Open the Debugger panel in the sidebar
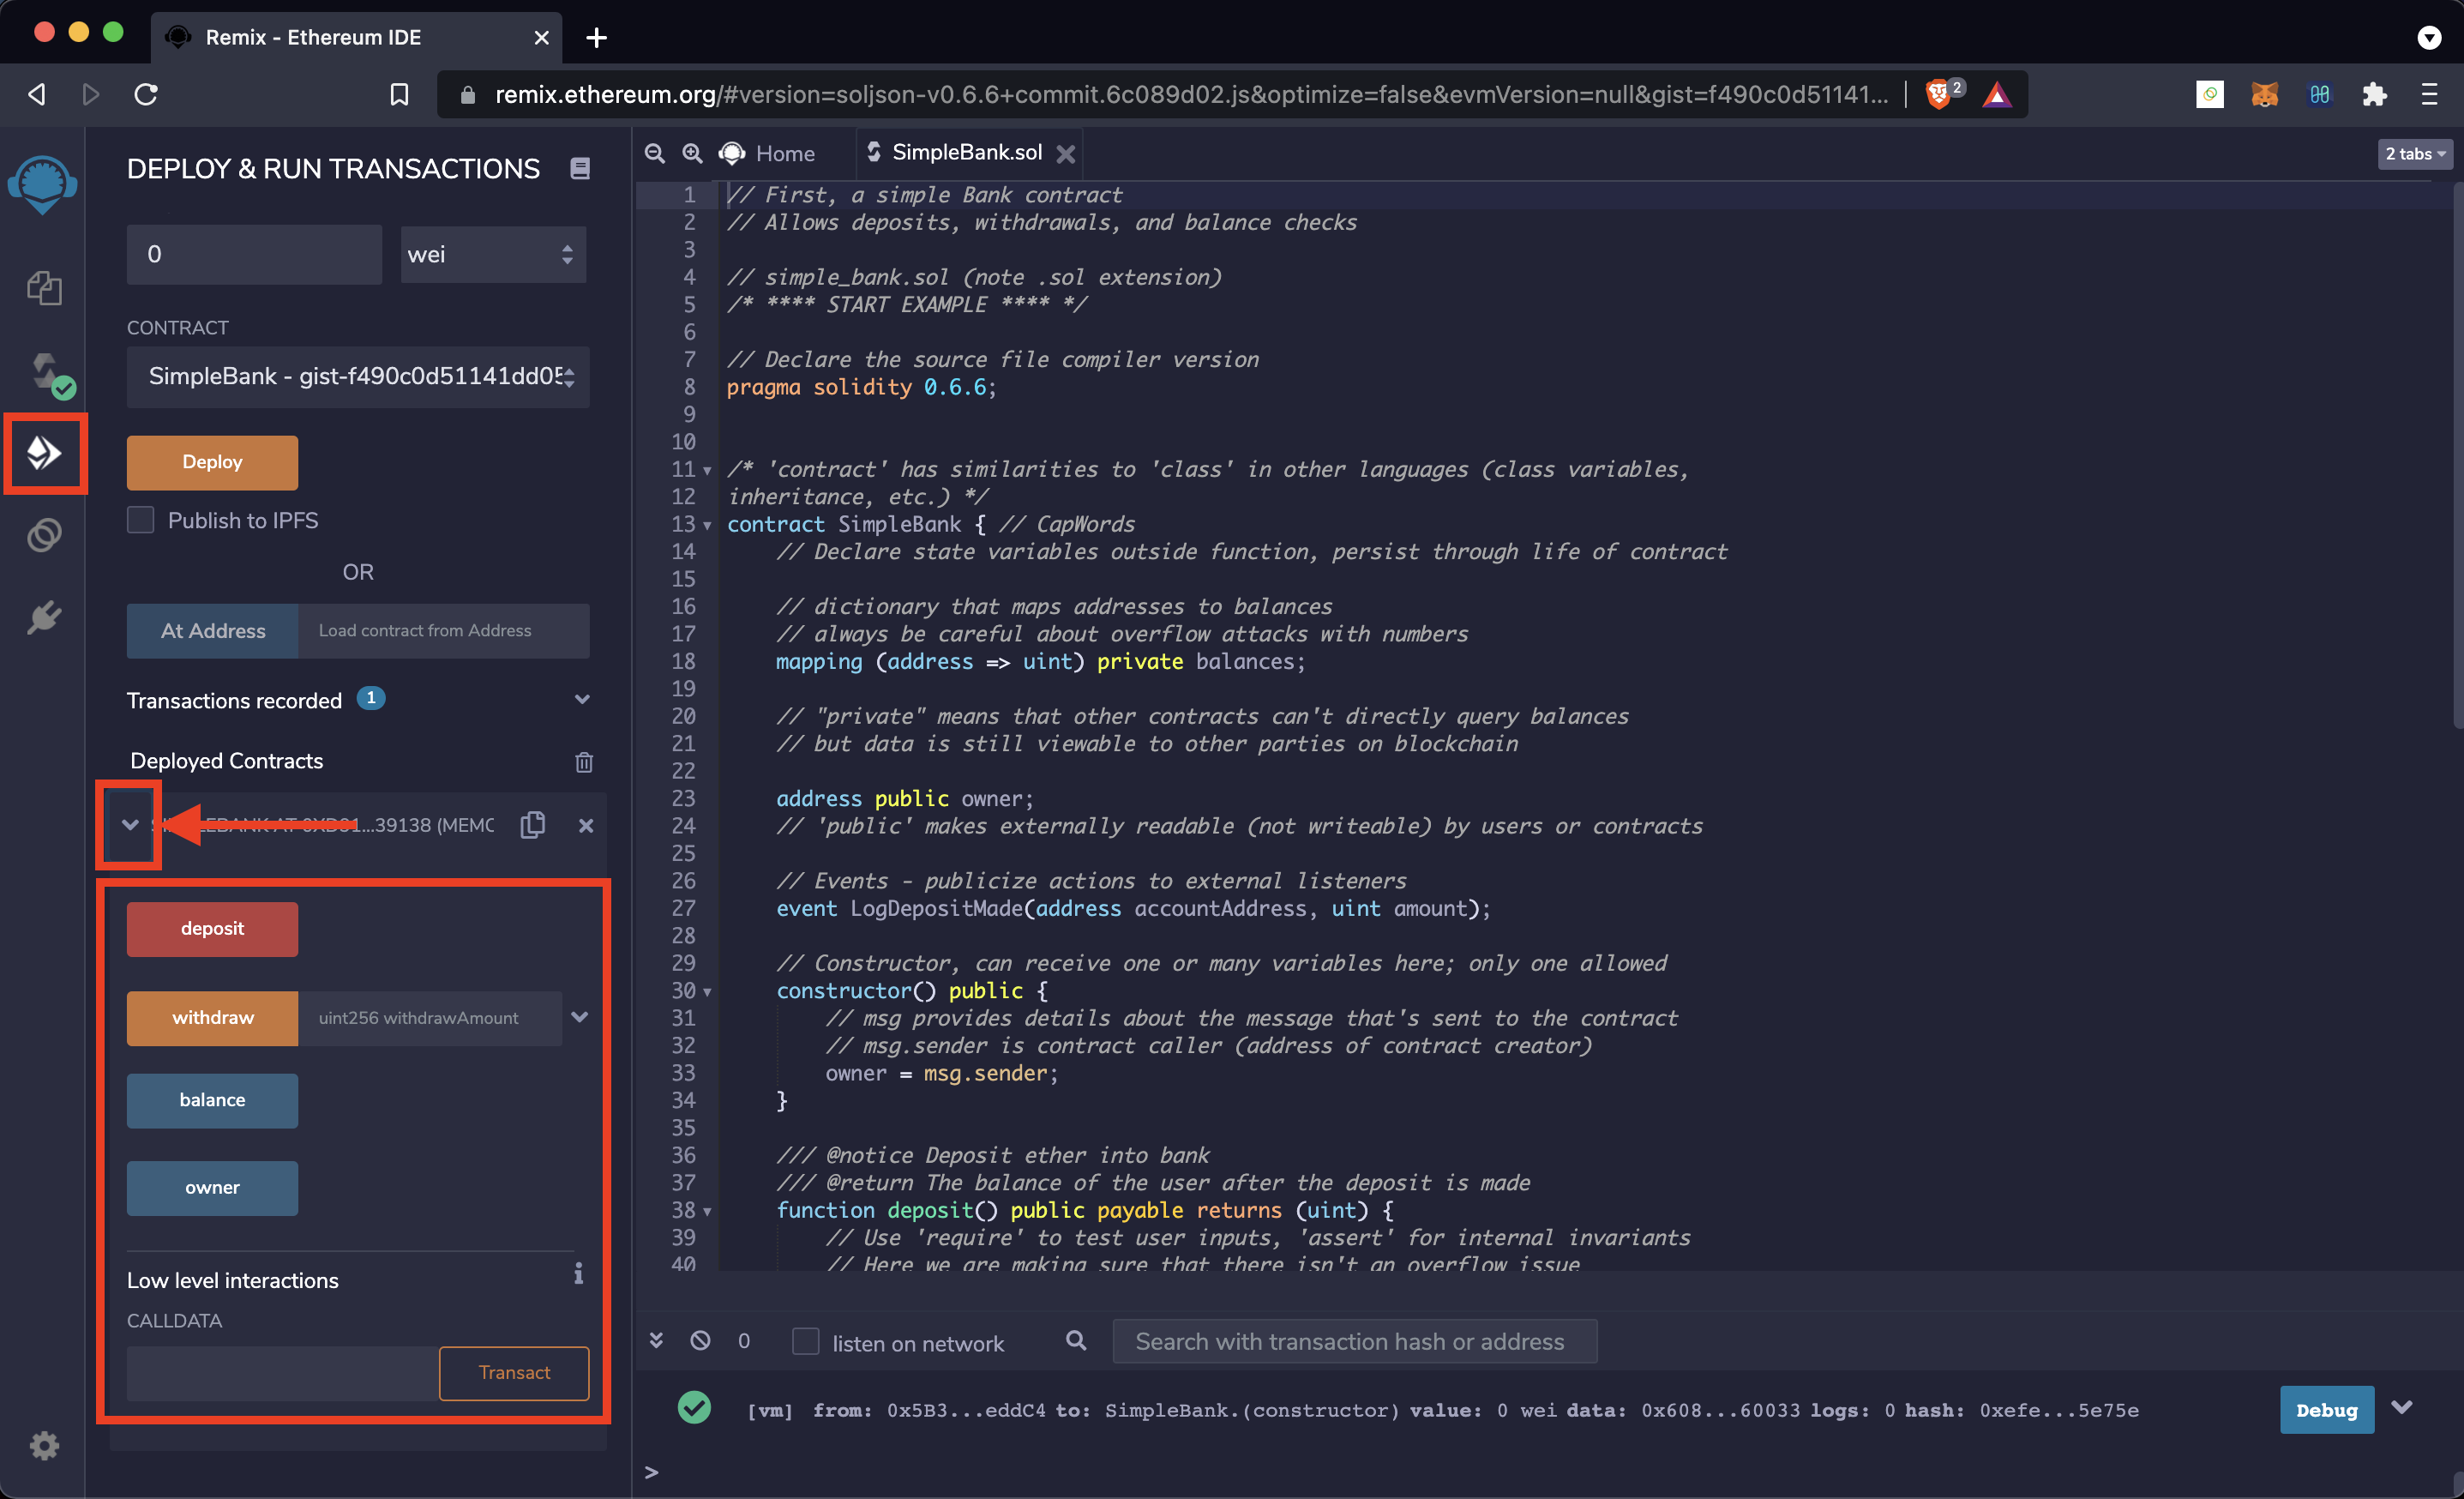This screenshot has width=2464, height=1499. coord(44,535)
